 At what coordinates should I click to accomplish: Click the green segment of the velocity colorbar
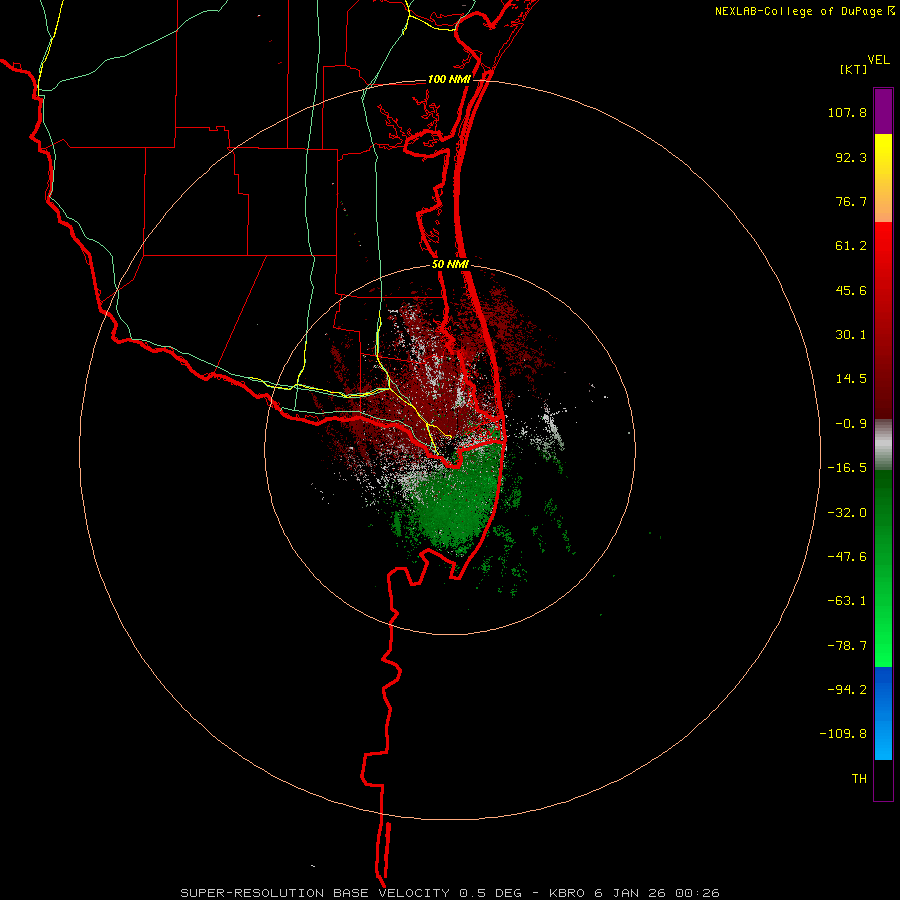coord(883,568)
